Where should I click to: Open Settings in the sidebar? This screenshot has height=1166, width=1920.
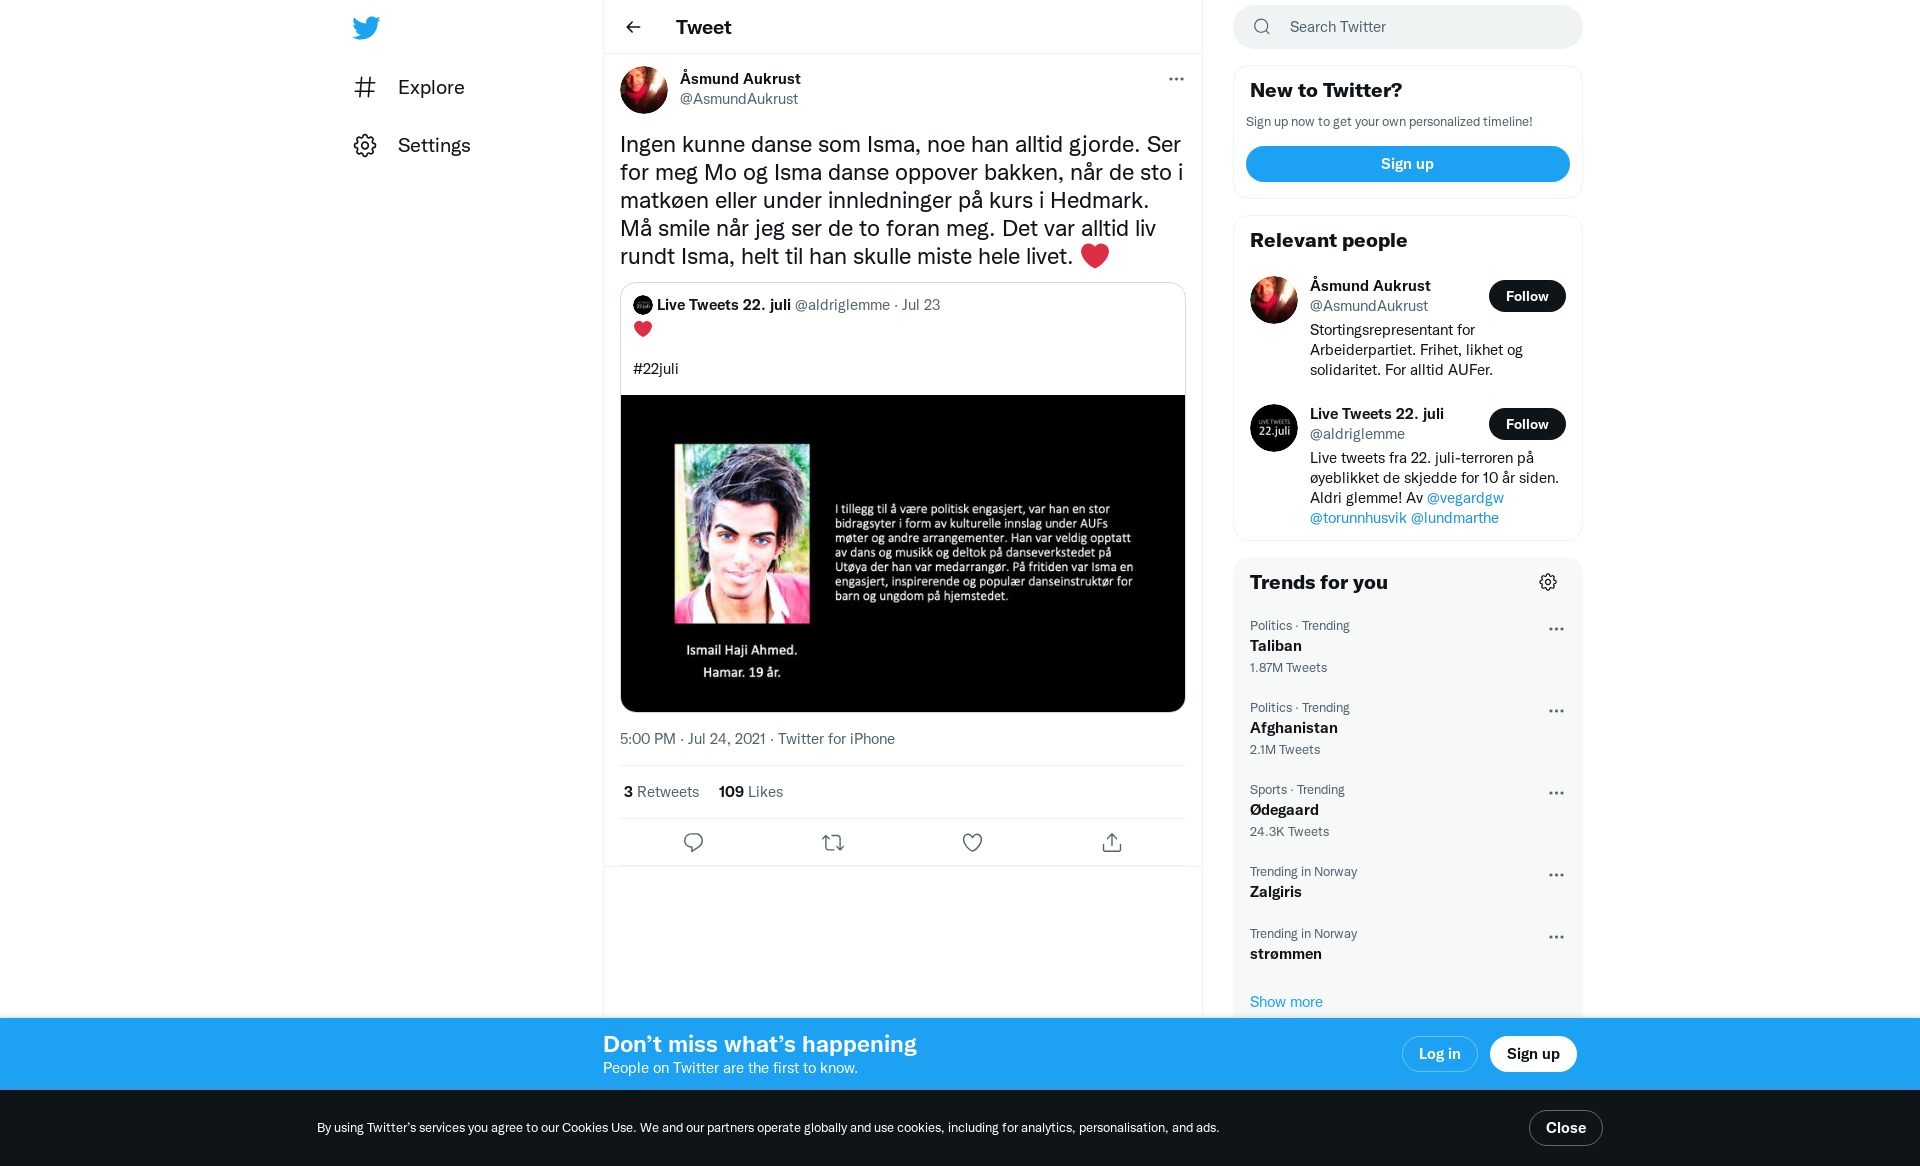pos(412,145)
